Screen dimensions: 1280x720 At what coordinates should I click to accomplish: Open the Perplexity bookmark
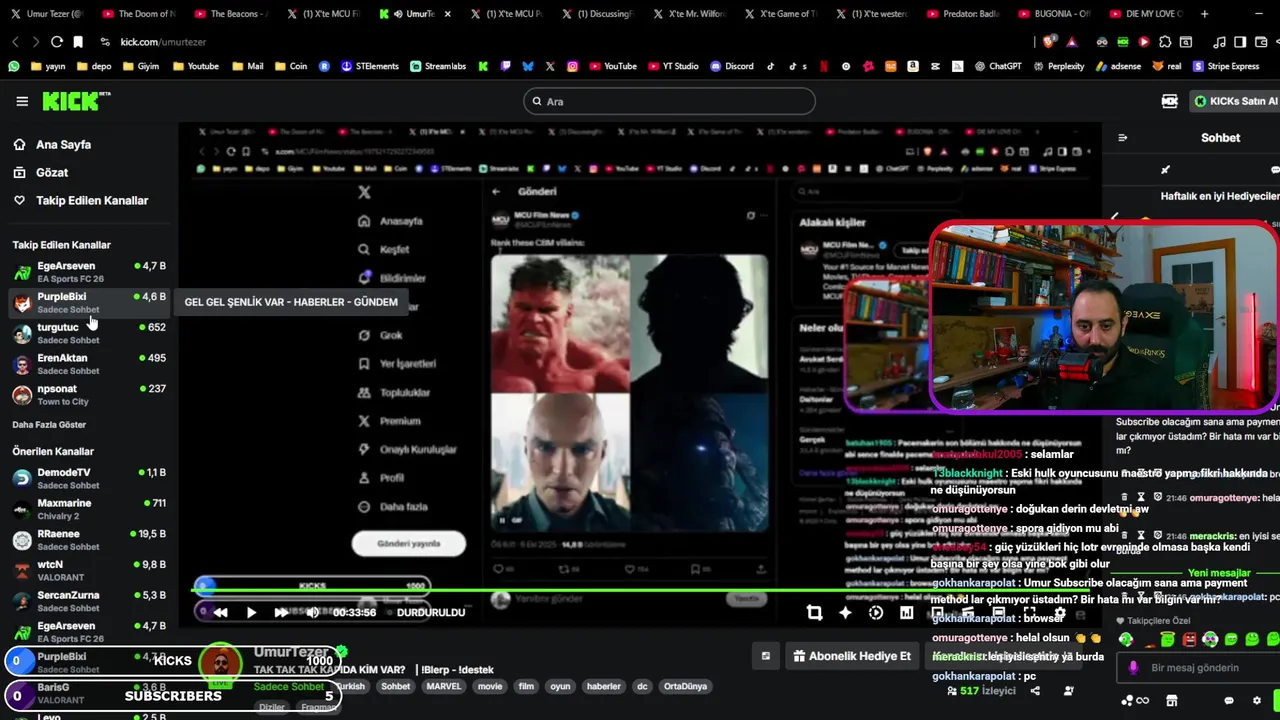[1057, 66]
